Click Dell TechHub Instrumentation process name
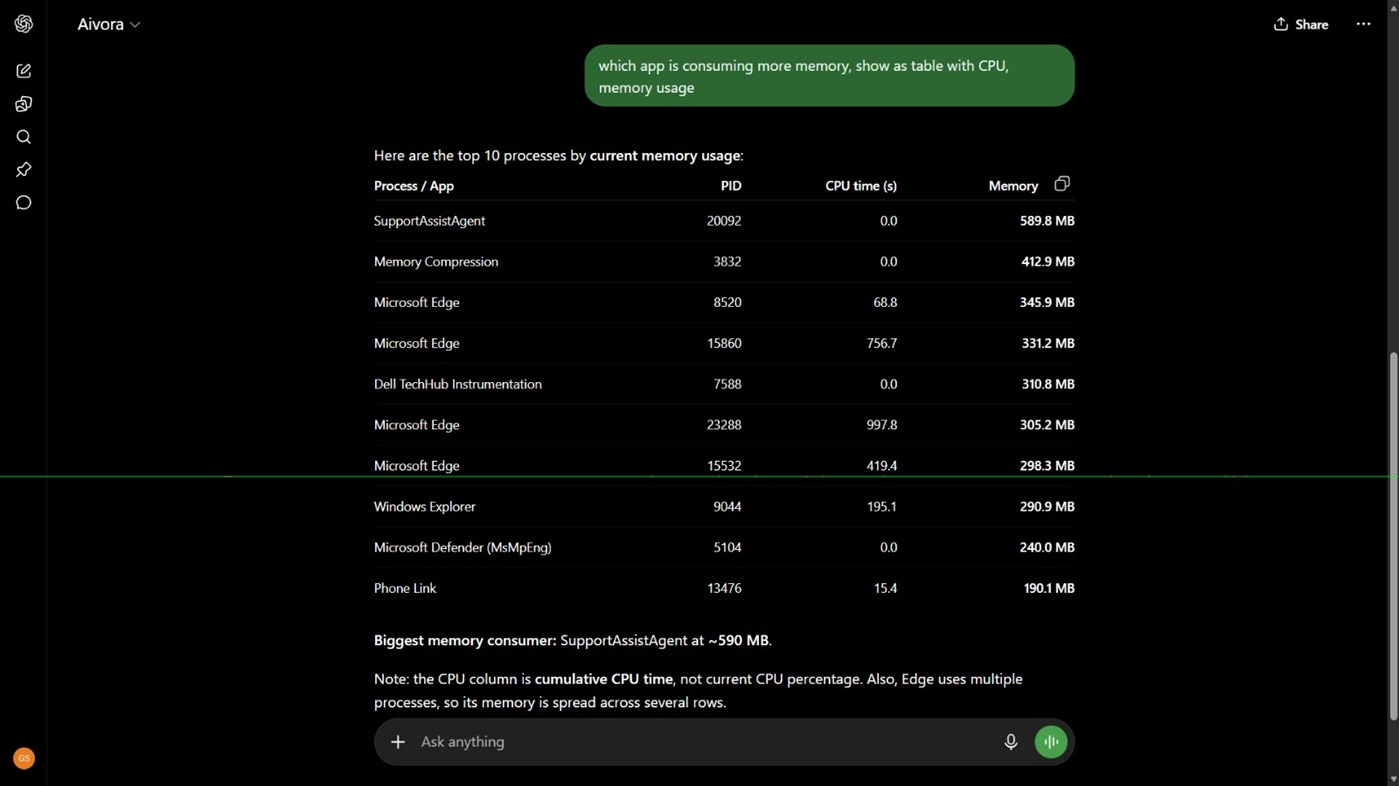 click(458, 384)
